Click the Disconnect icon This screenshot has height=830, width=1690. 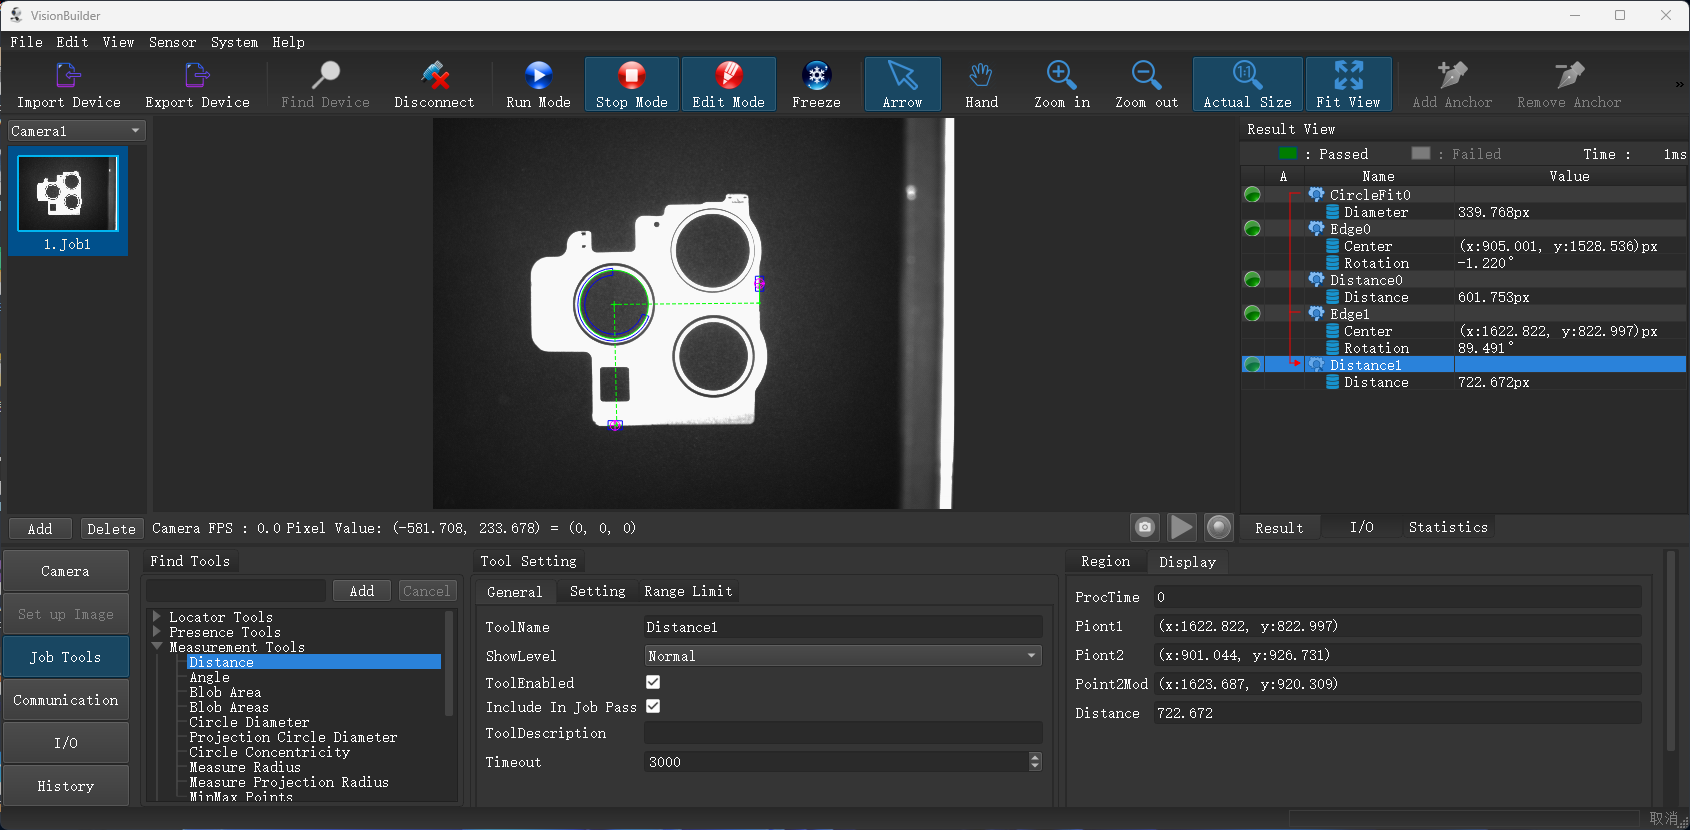click(434, 76)
